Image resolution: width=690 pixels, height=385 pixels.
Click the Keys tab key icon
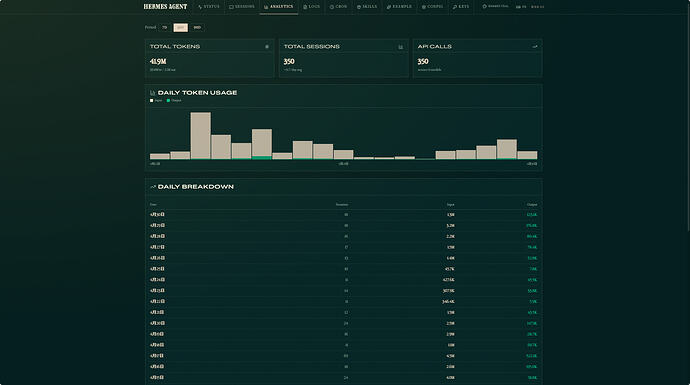[455, 7]
